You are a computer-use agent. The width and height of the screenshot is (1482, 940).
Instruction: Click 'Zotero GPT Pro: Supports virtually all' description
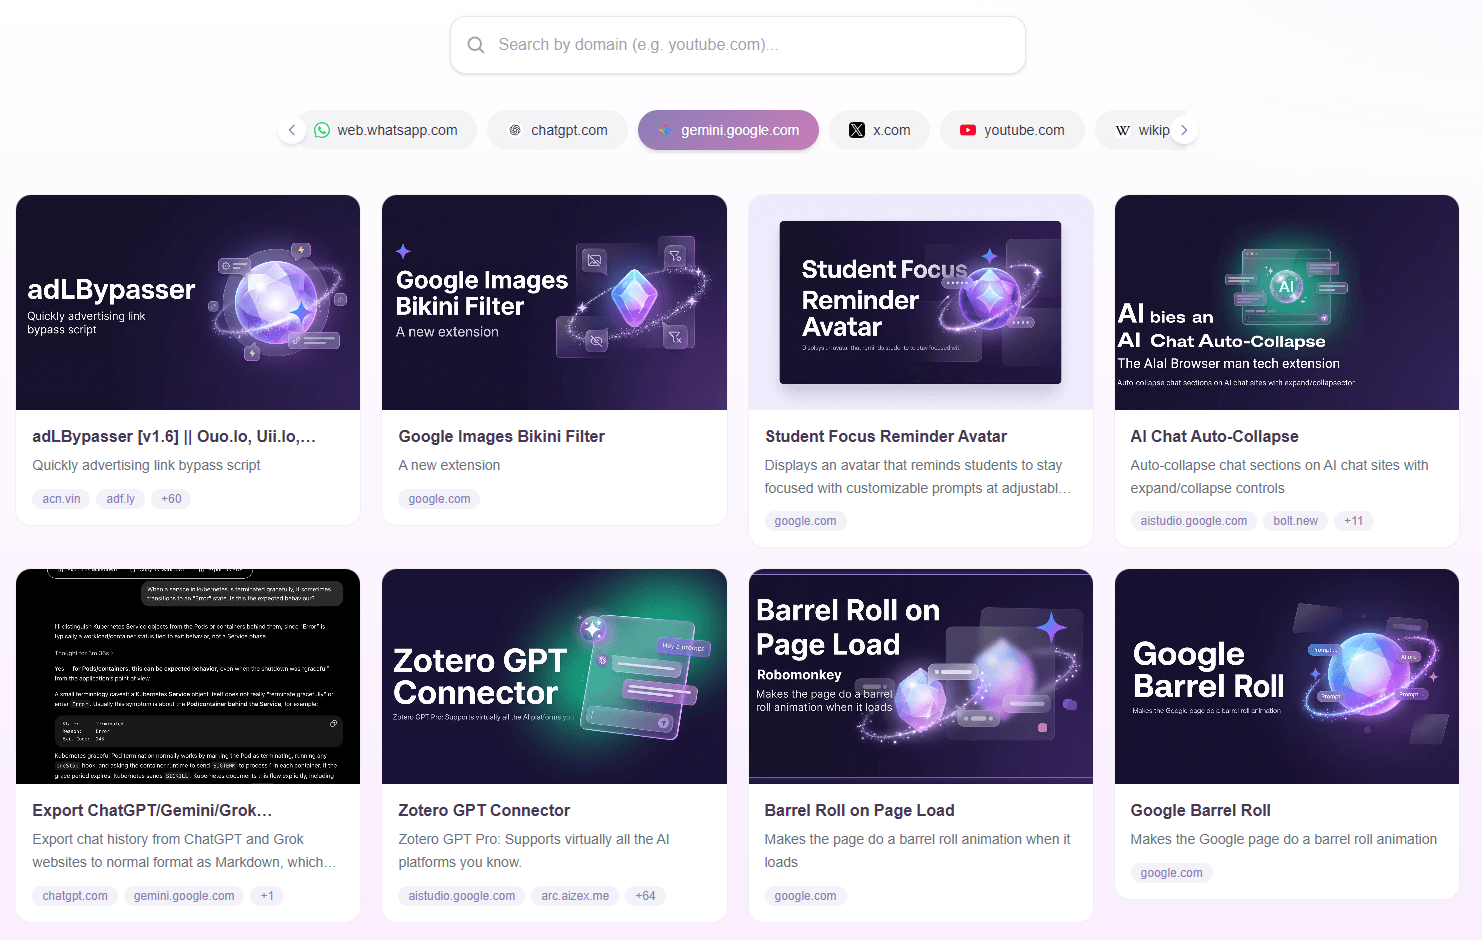tap(534, 851)
